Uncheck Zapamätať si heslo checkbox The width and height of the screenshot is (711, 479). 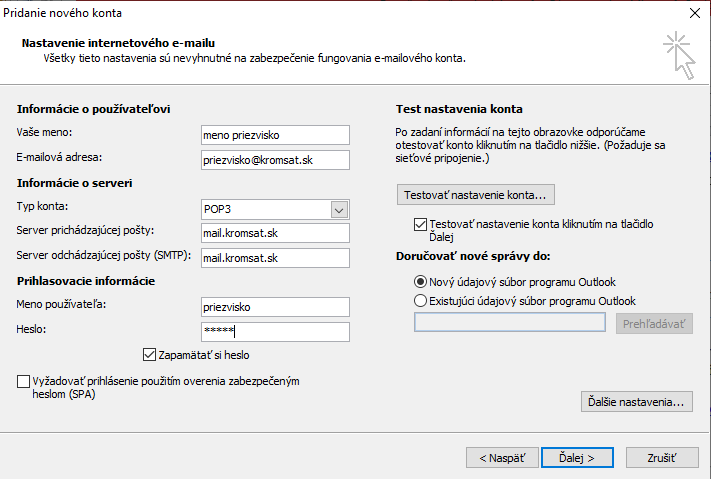tap(149, 355)
